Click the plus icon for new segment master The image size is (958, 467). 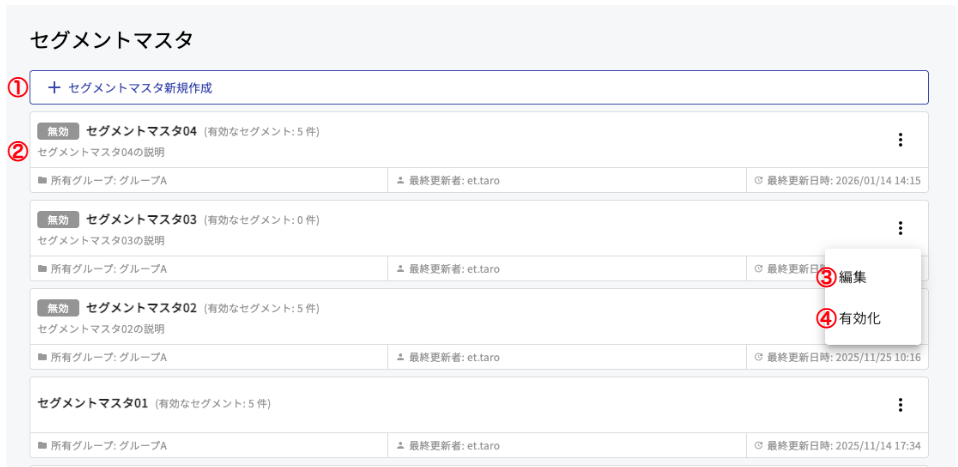click(x=54, y=88)
